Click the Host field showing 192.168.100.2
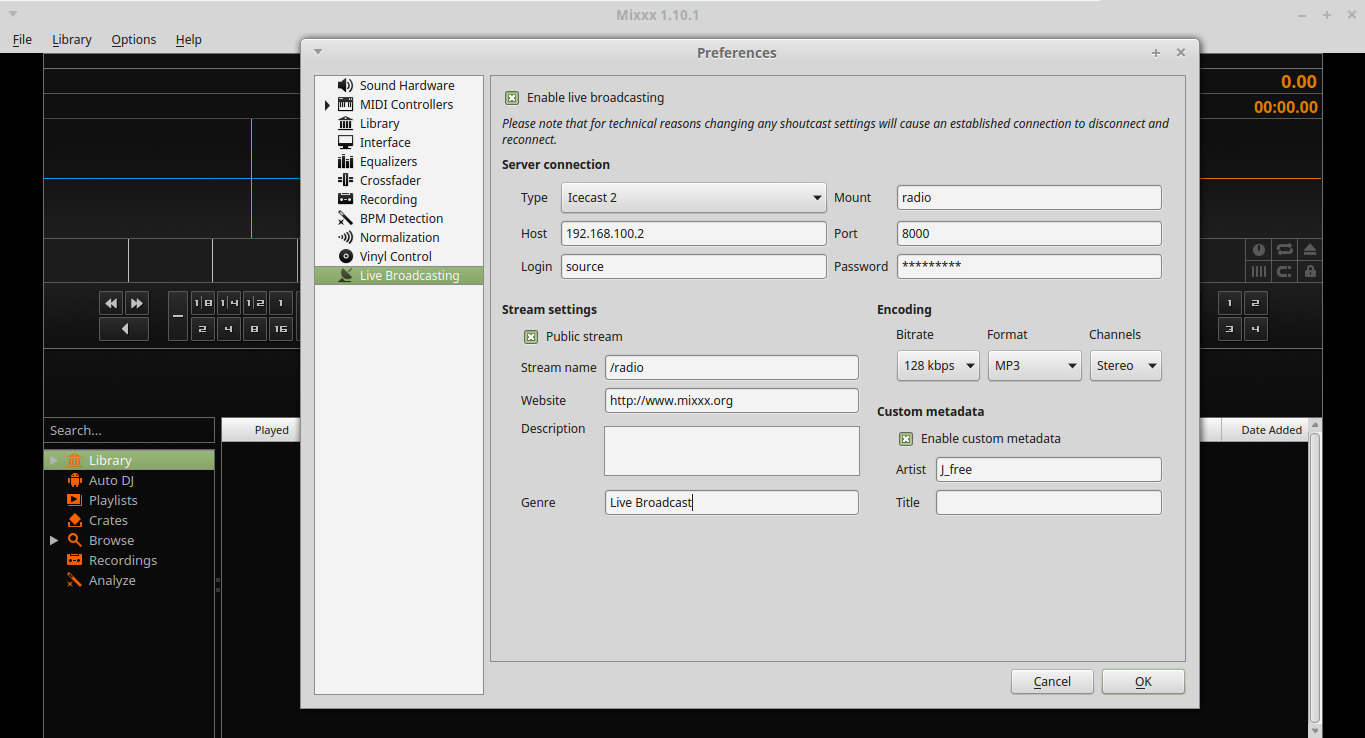The width and height of the screenshot is (1365, 738). [694, 234]
